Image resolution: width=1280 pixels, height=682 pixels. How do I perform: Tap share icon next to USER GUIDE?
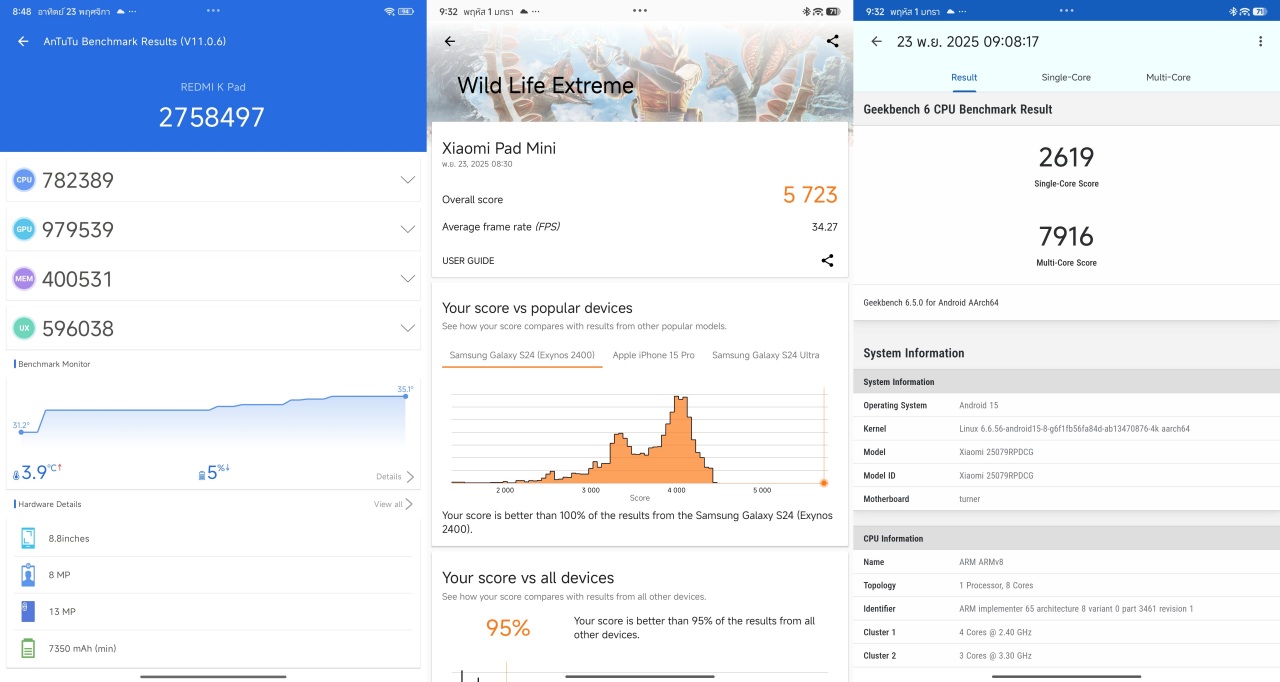point(827,261)
